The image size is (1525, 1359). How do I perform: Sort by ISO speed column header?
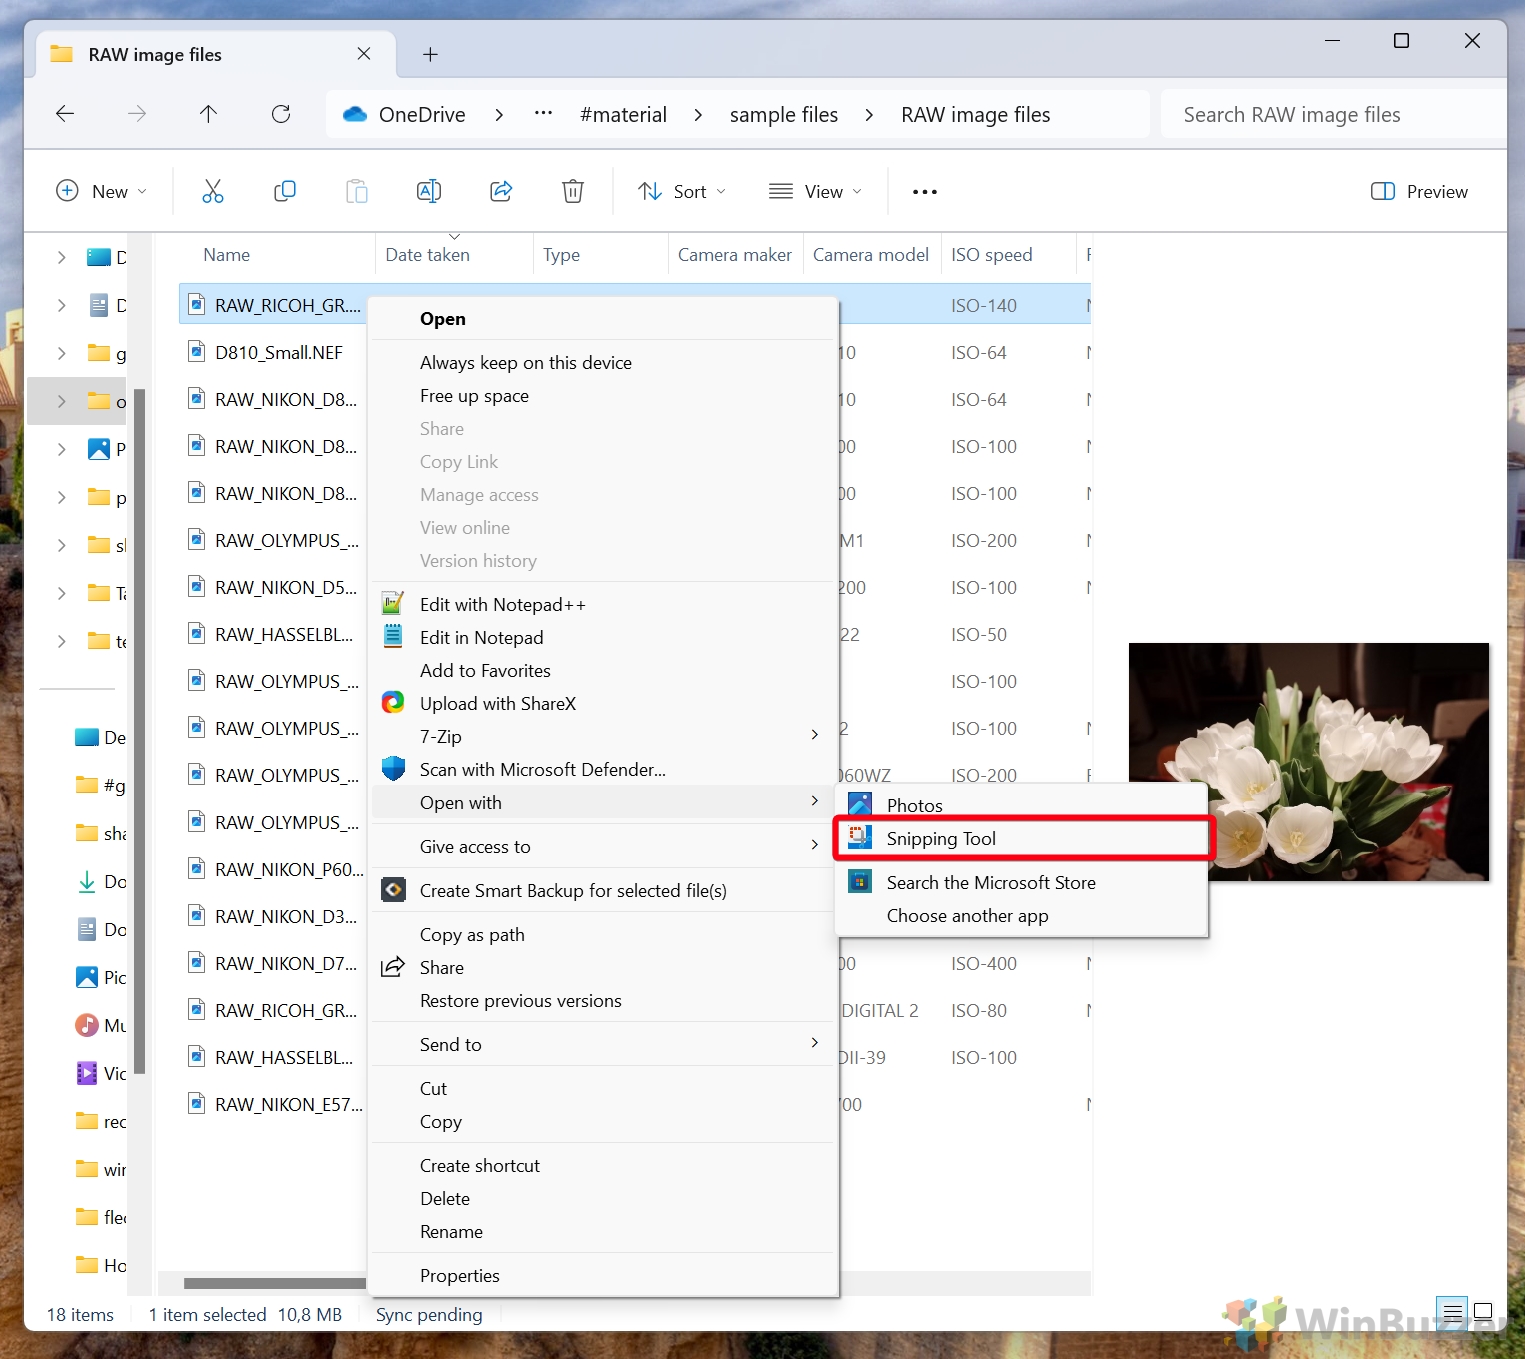992,255
